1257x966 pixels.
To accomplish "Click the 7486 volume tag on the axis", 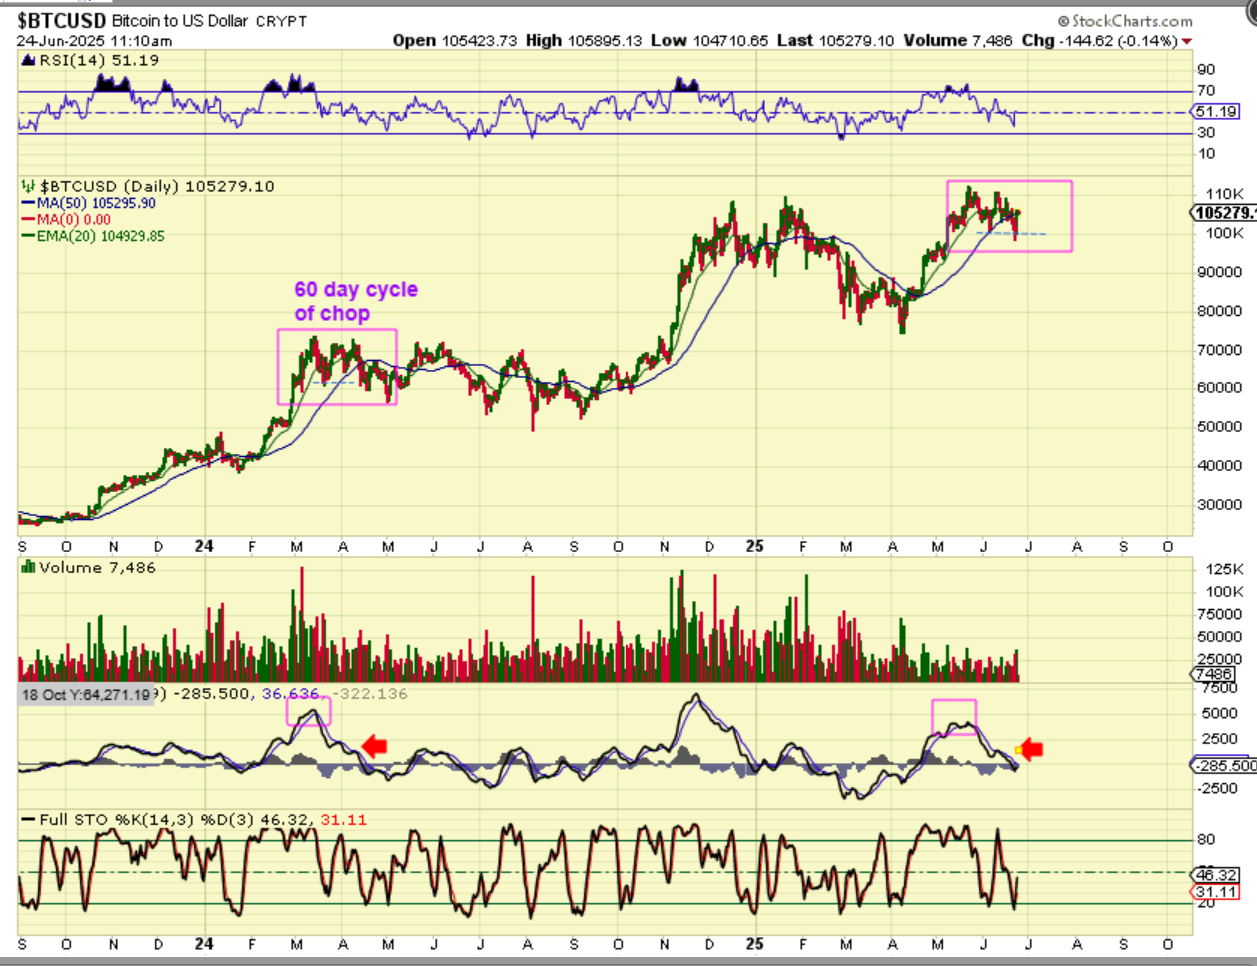I will pos(1215,675).
